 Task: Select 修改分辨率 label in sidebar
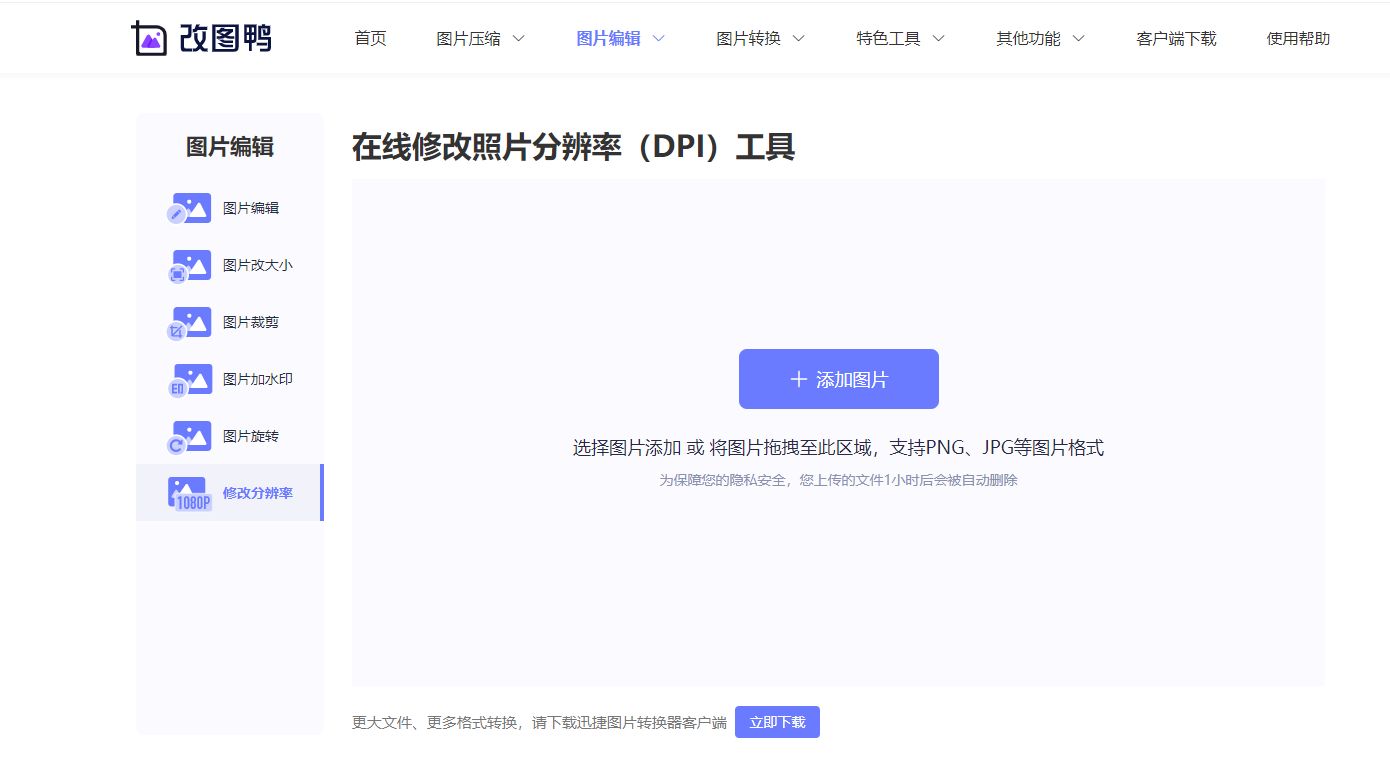258,493
